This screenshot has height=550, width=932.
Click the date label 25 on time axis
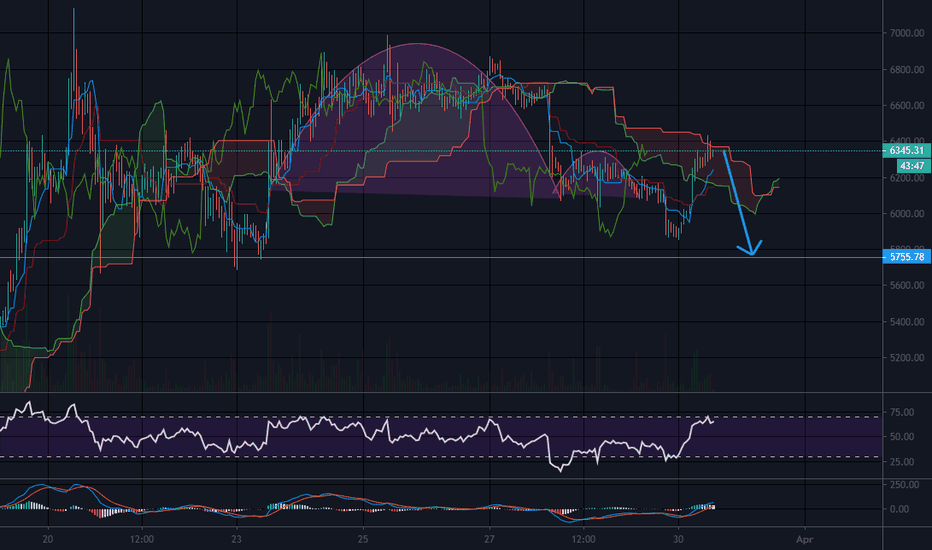coord(363,539)
